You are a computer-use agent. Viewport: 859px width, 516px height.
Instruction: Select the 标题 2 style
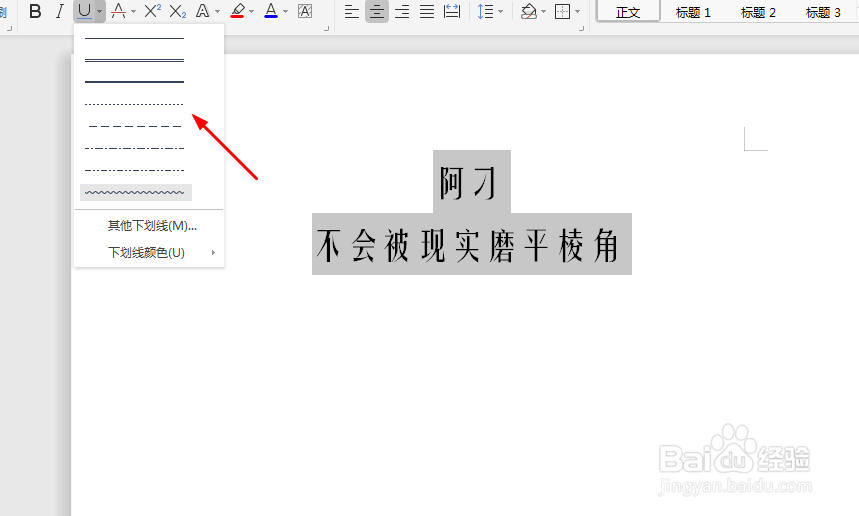[758, 12]
